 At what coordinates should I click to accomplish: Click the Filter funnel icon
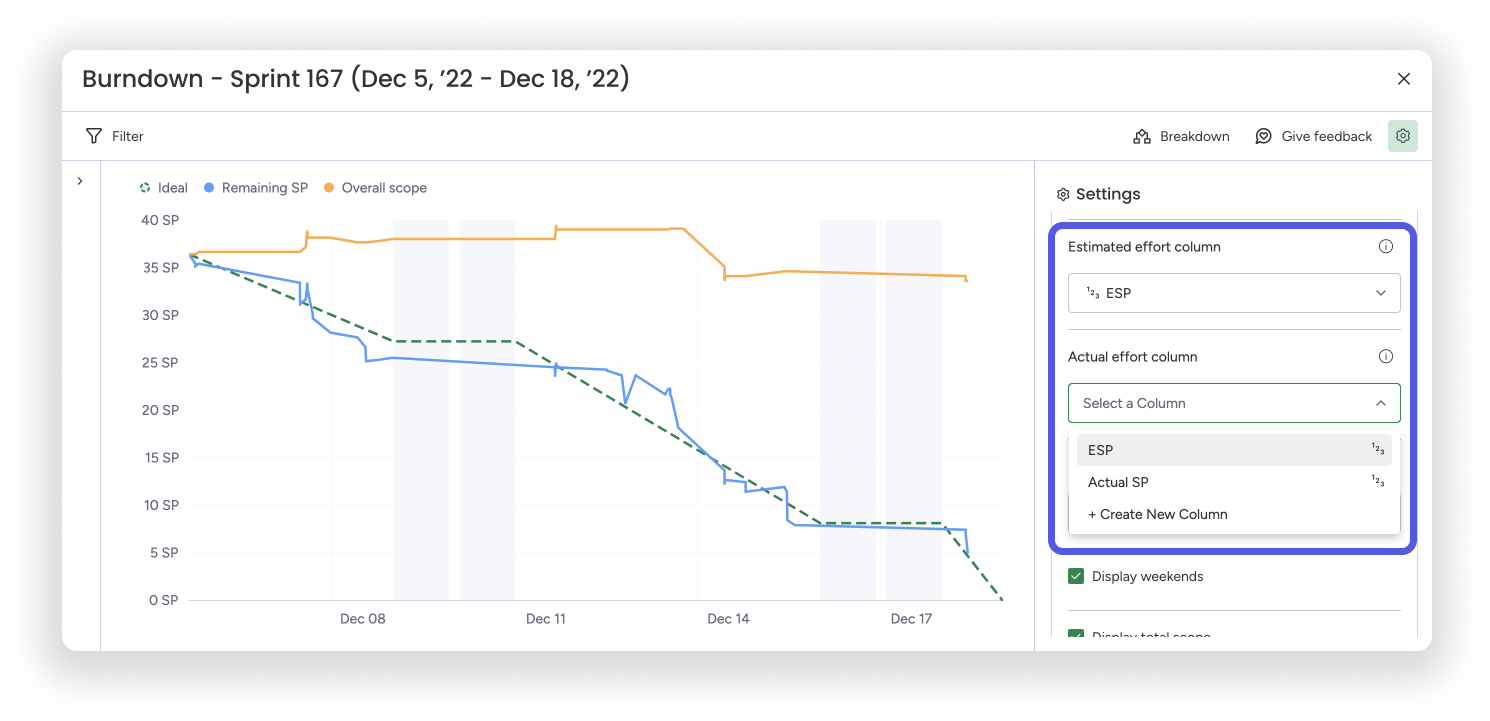tap(93, 136)
